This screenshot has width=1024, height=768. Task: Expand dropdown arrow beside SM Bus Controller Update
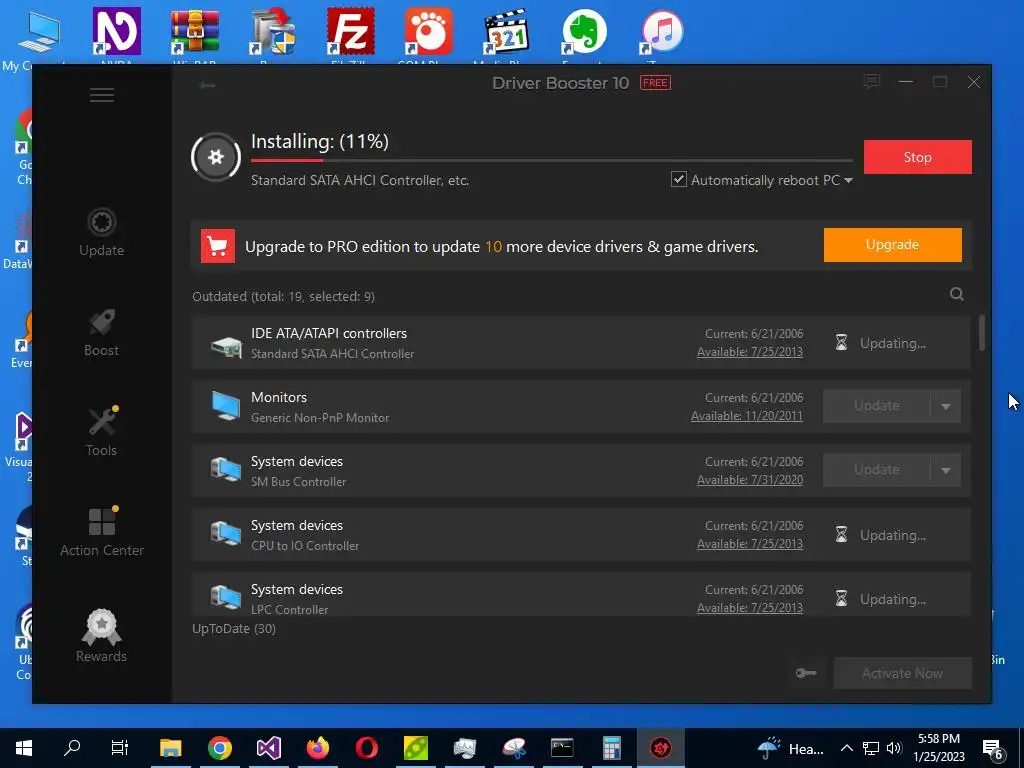pos(946,470)
